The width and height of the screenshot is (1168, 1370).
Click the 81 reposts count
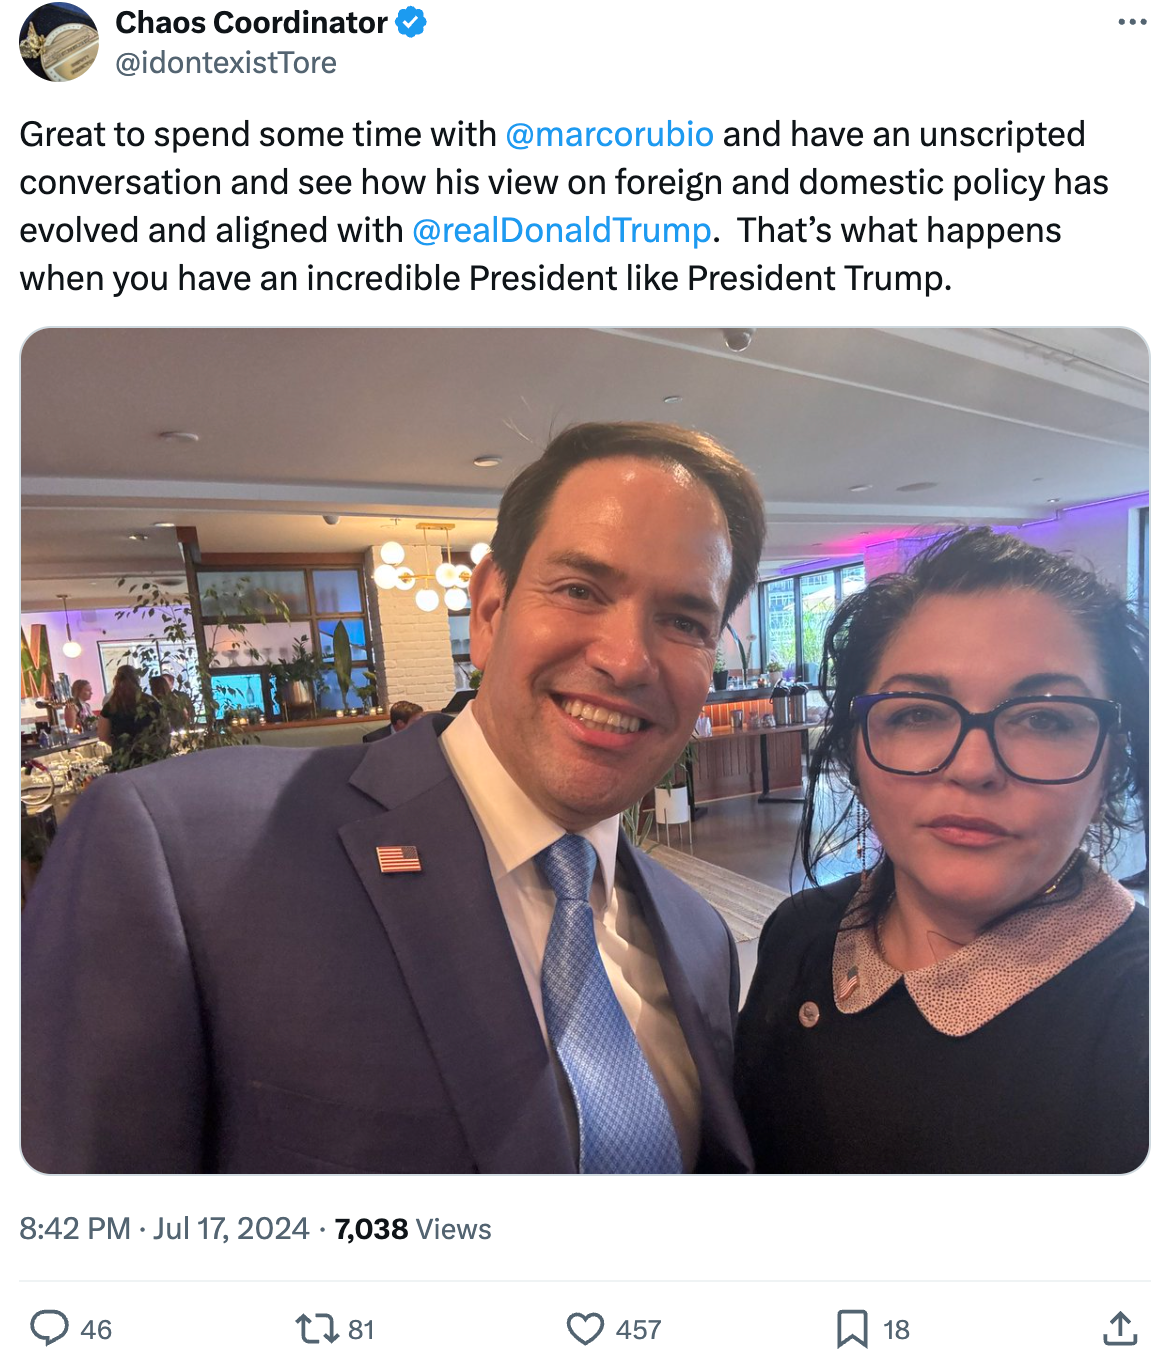(361, 1329)
